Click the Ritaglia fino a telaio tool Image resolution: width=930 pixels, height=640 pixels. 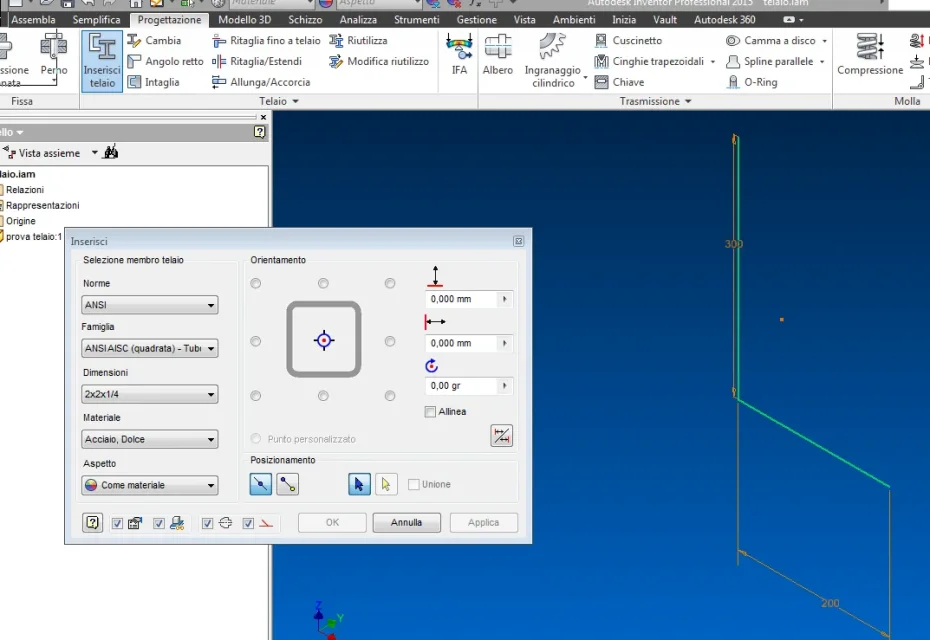coord(266,41)
